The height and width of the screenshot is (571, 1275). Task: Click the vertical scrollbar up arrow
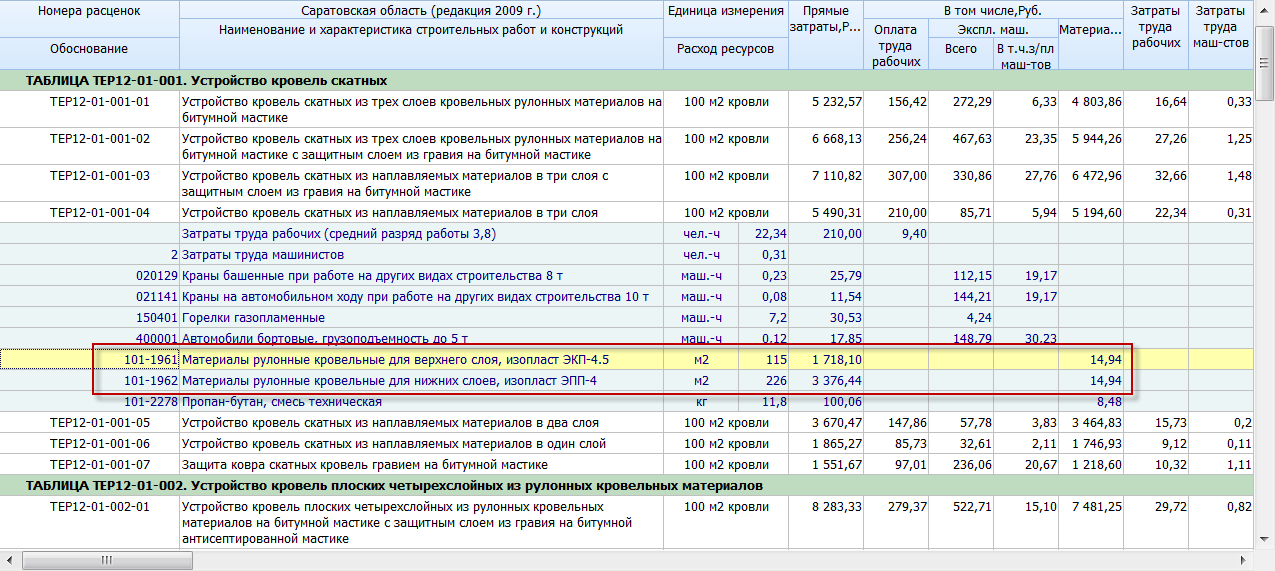pos(1265,8)
